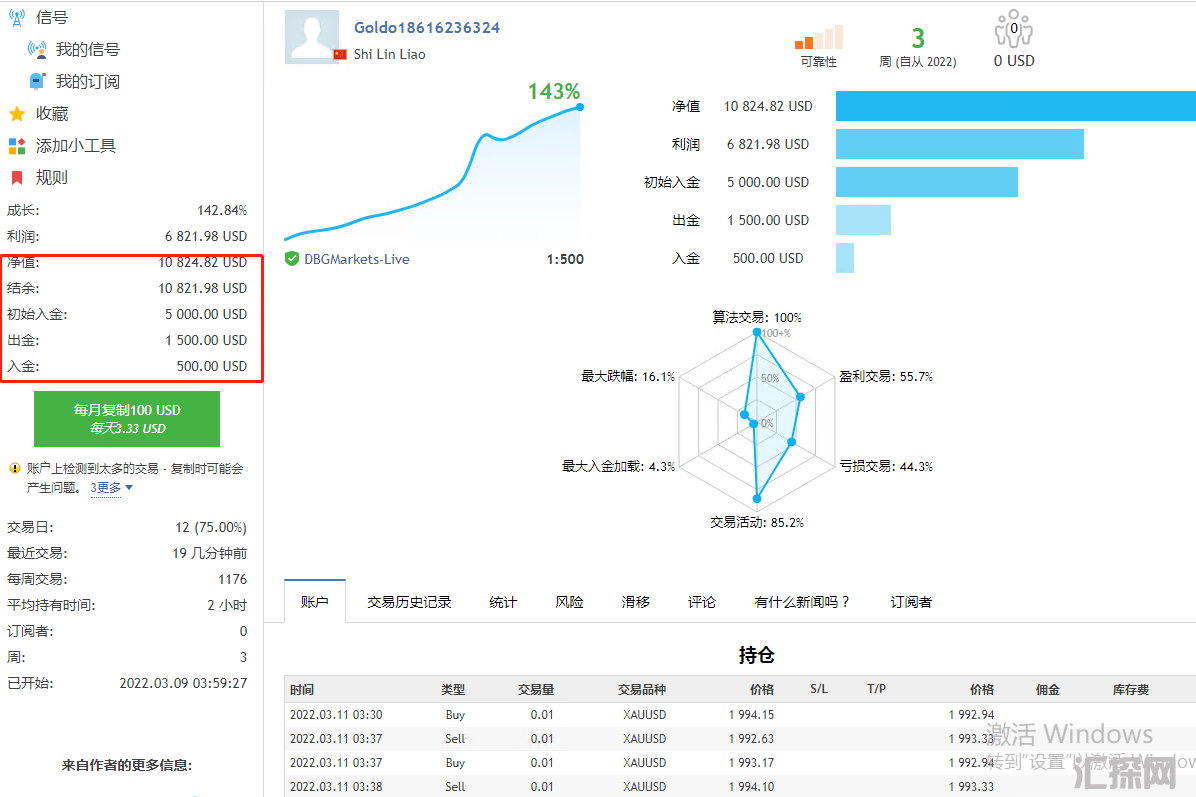Click the DBGMarkets-Live broker link
Image resolution: width=1196 pixels, height=797 pixels.
tap(356, 259)
